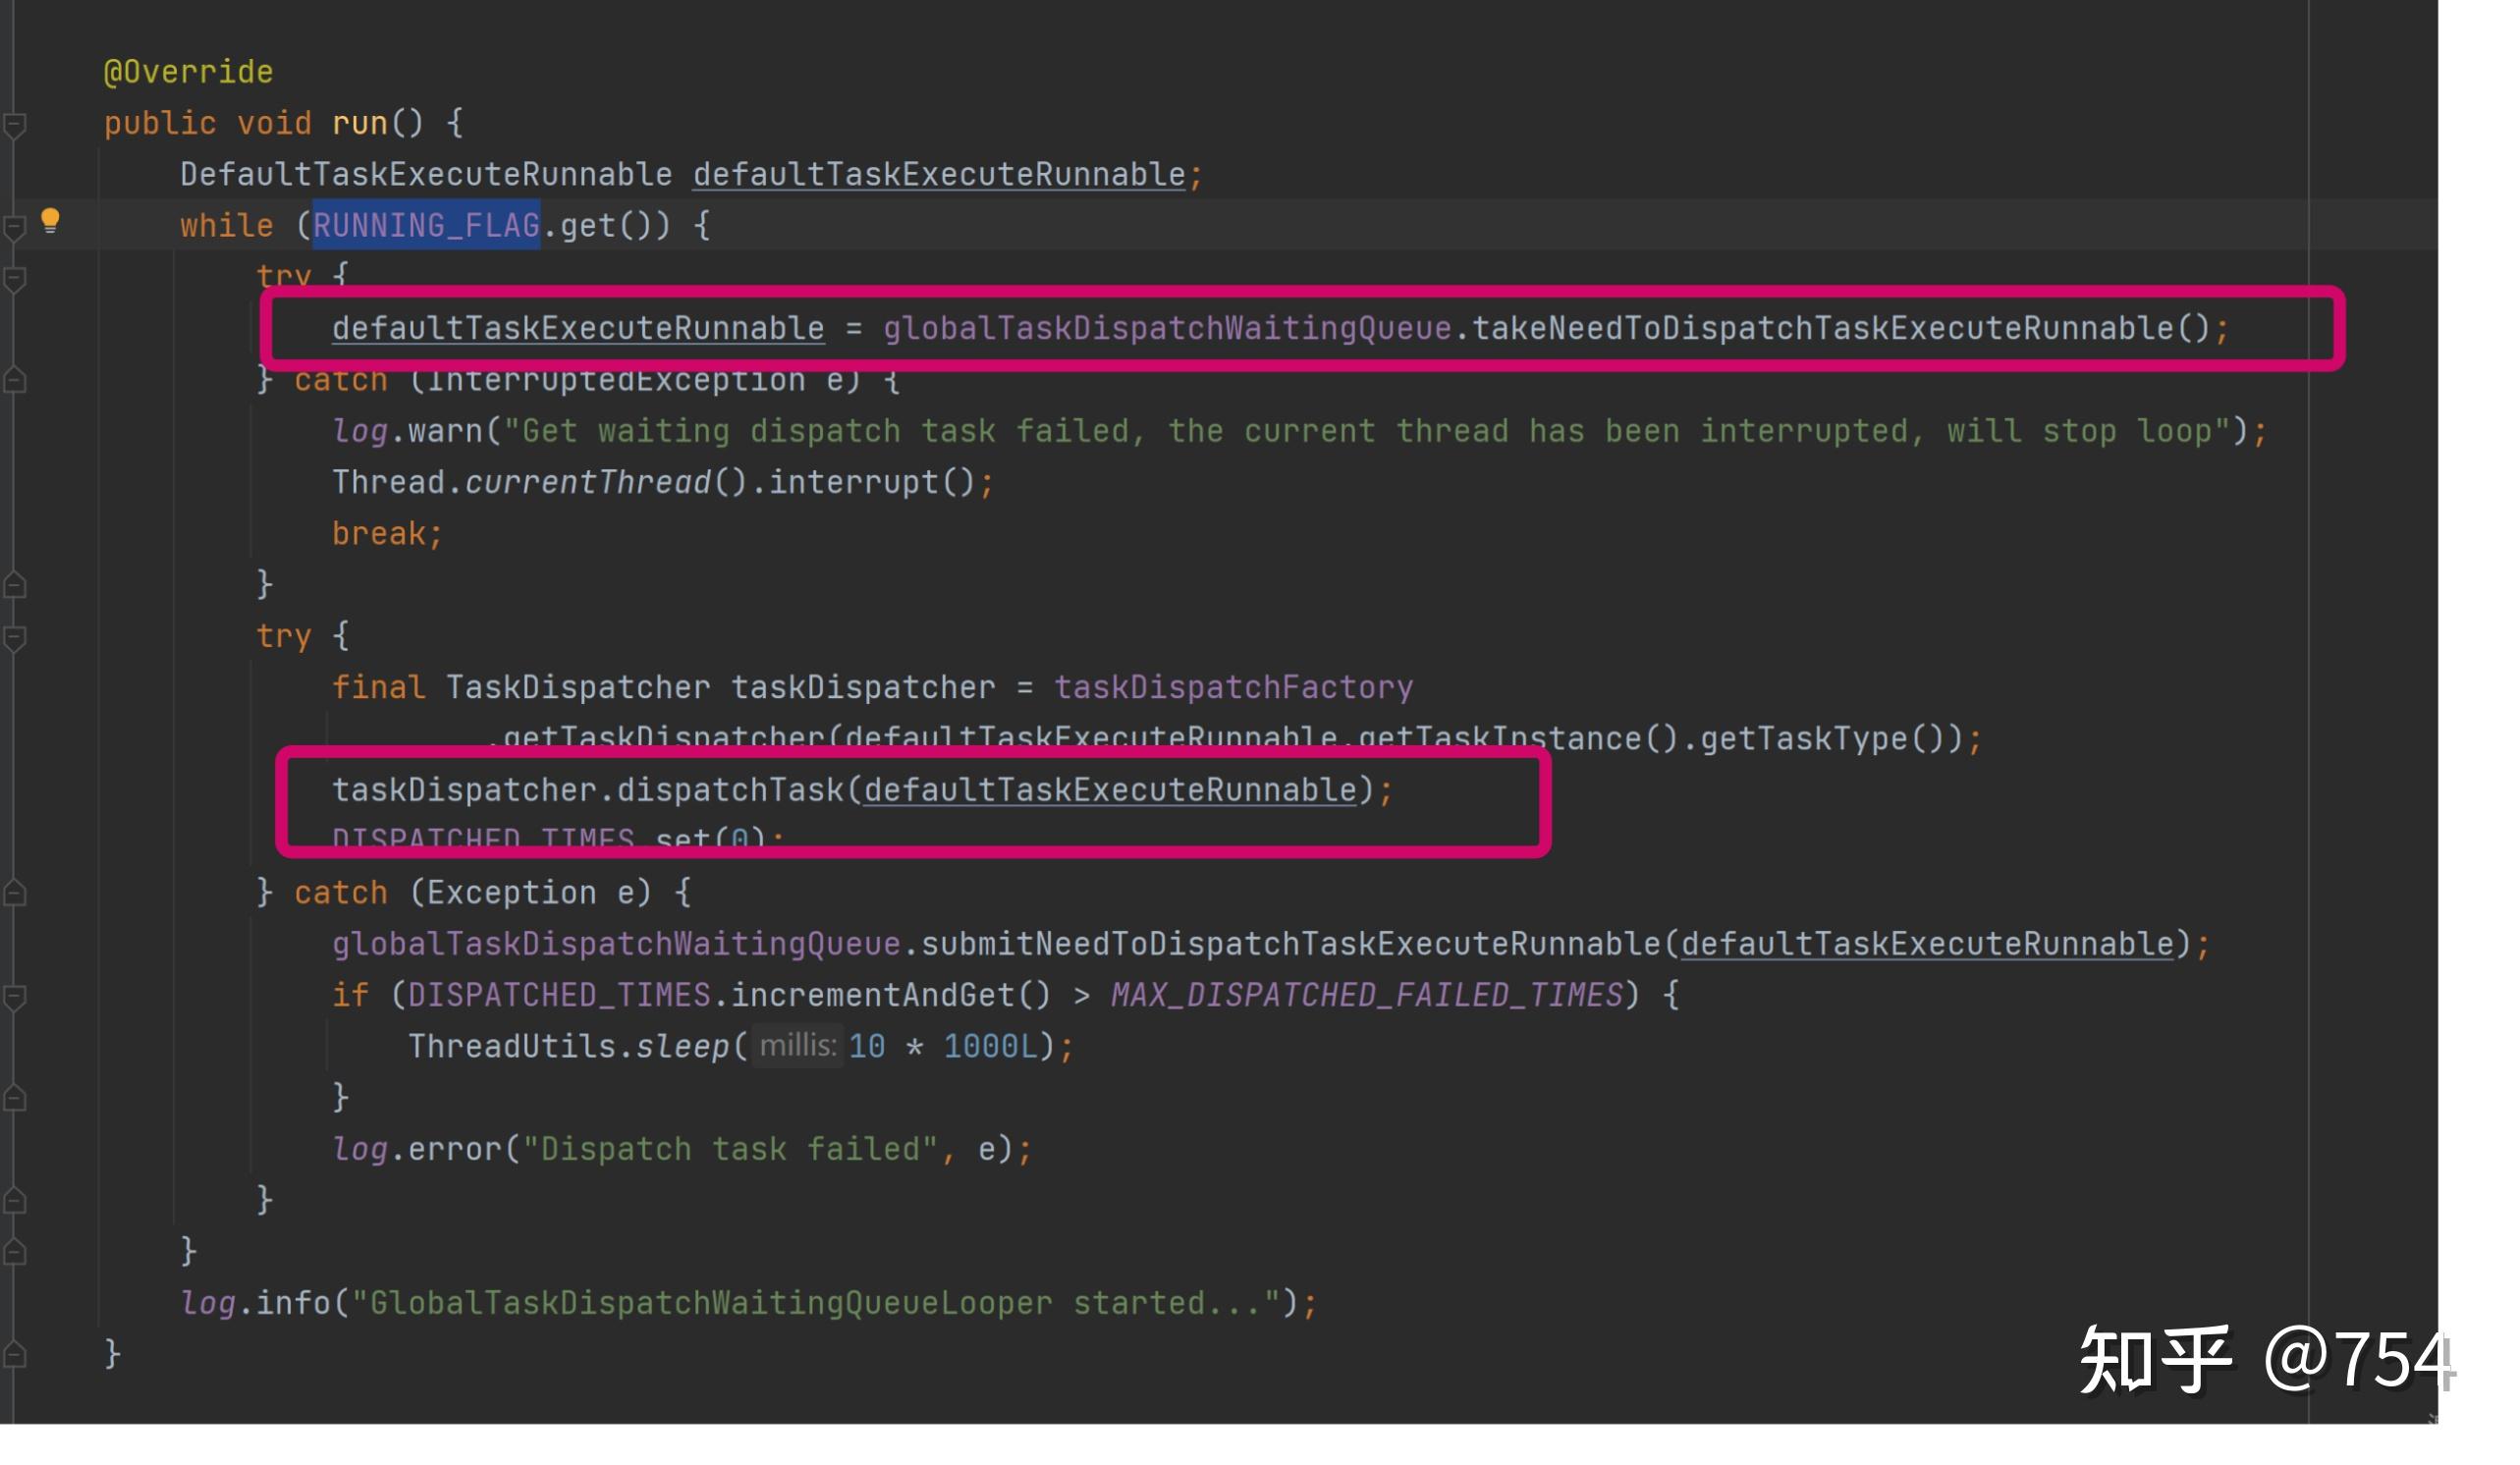Collapse the second try block via gutter marker
This screenshot has width=2520, height=1465.
point(15,637)
